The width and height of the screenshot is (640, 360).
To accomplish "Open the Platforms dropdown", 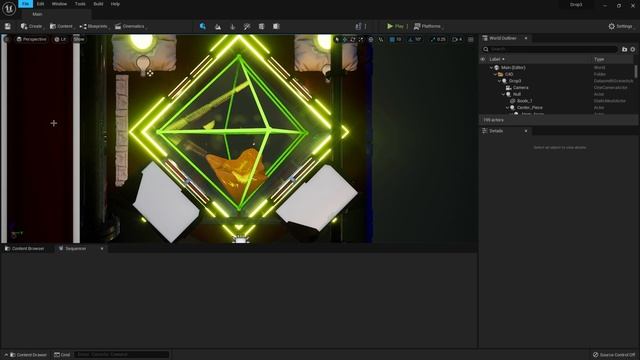I will [428, 26].
